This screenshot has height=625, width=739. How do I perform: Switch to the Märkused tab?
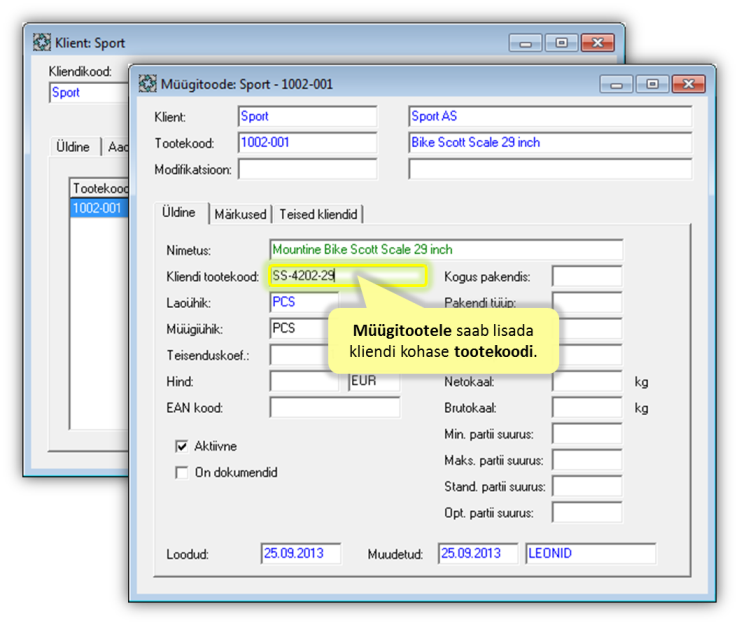pyautogui.click(x=240, y=214)
